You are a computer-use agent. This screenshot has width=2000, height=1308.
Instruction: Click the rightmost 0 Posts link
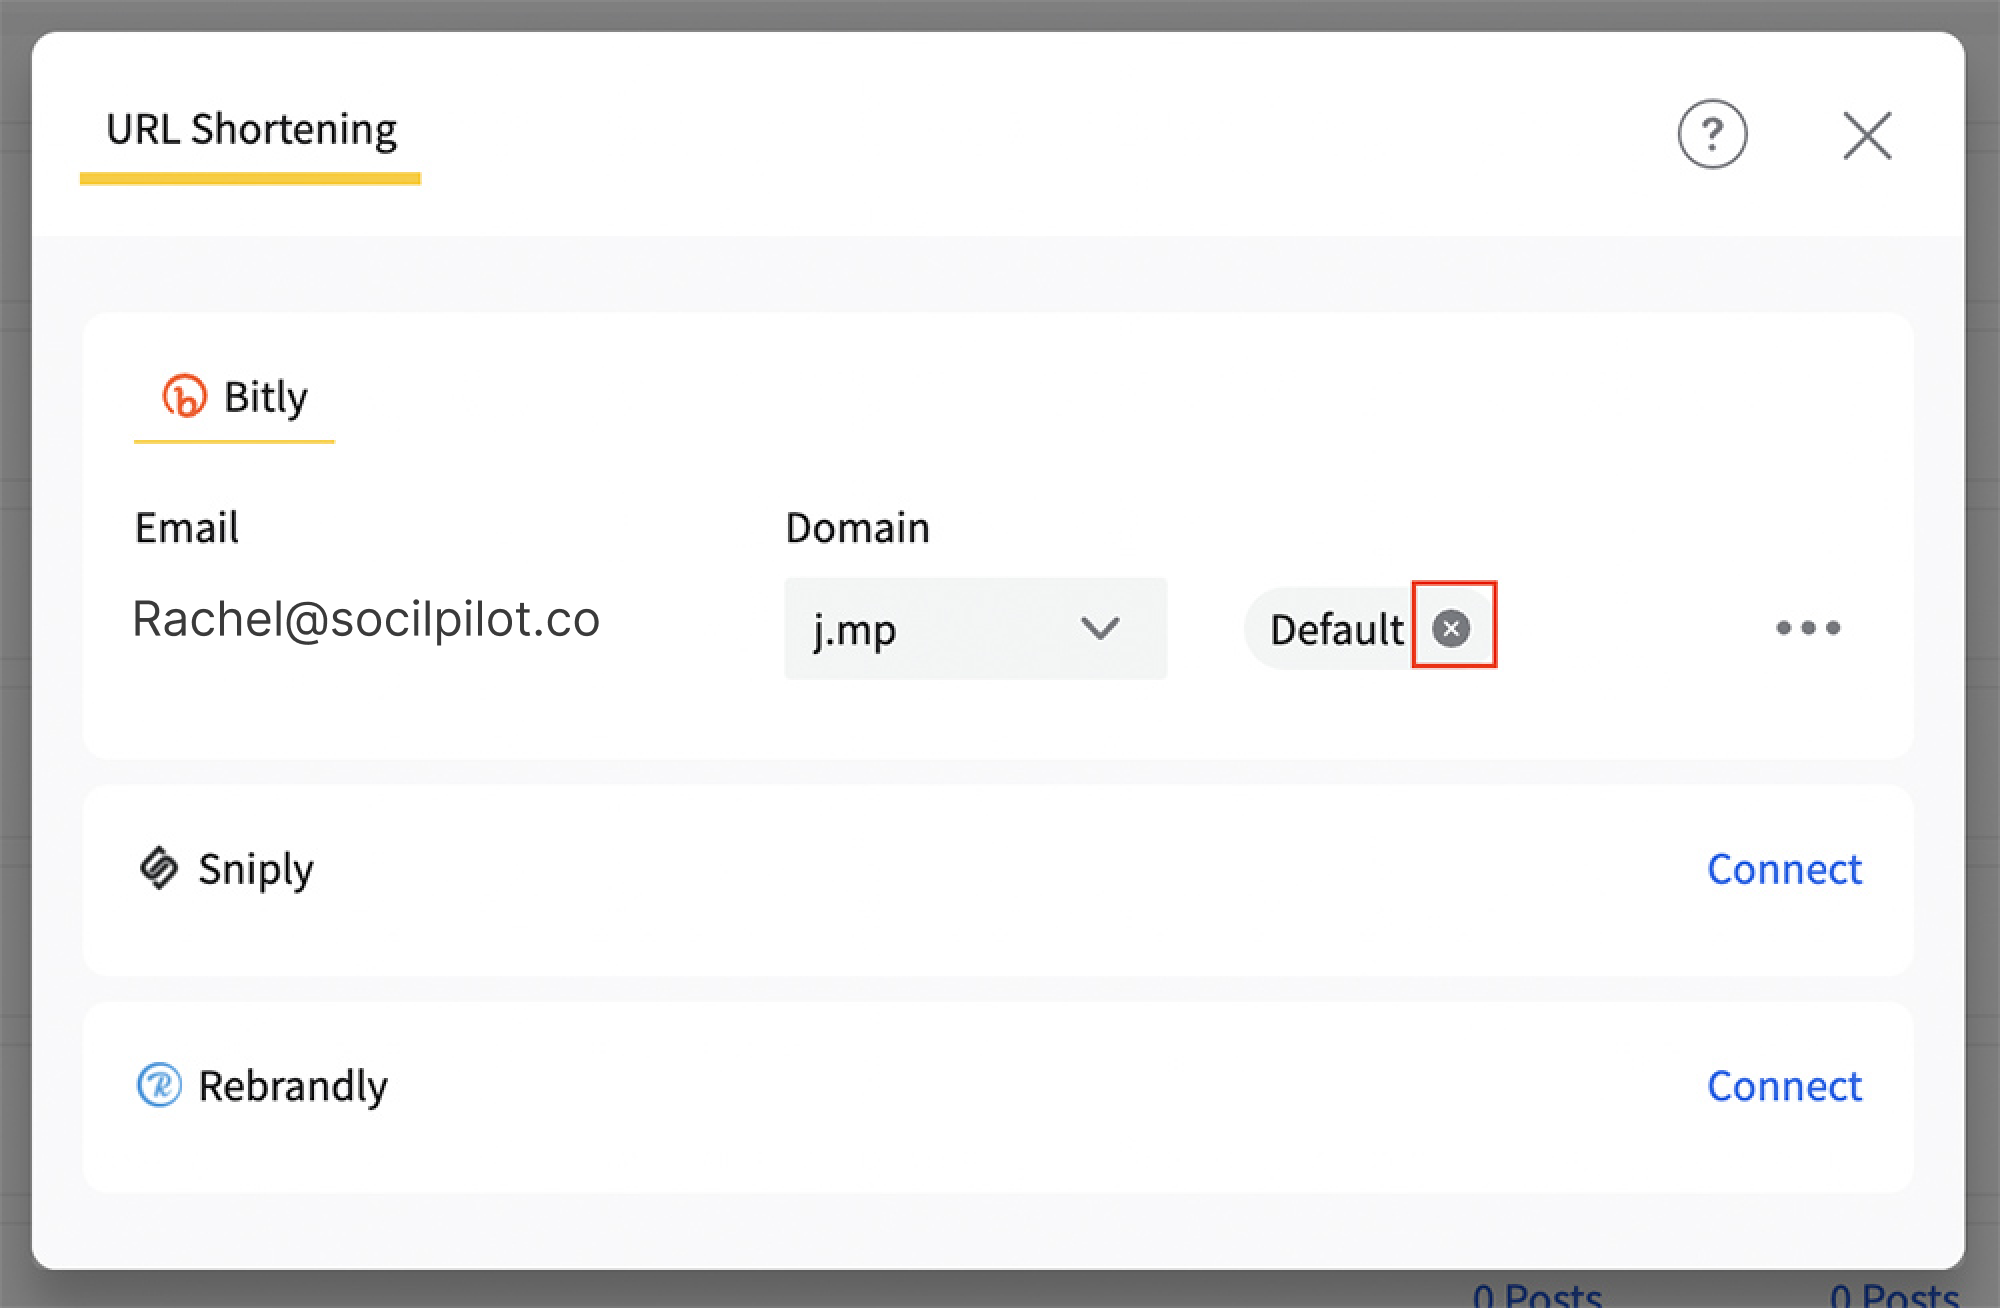coord(1893,1296)
